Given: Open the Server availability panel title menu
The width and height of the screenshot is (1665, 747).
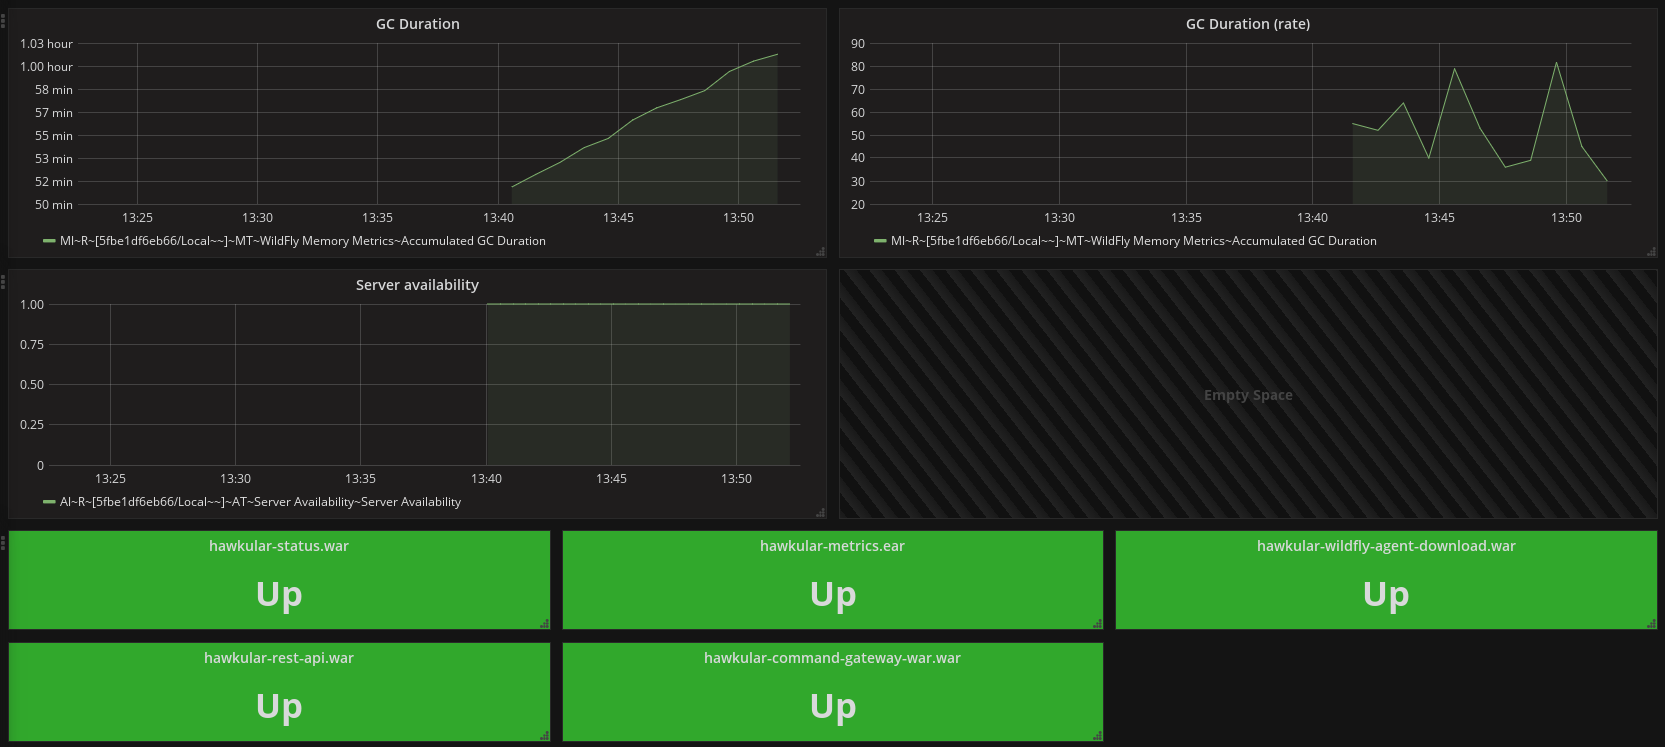Looking at the screenshot, I should click(x=417, y=285).
